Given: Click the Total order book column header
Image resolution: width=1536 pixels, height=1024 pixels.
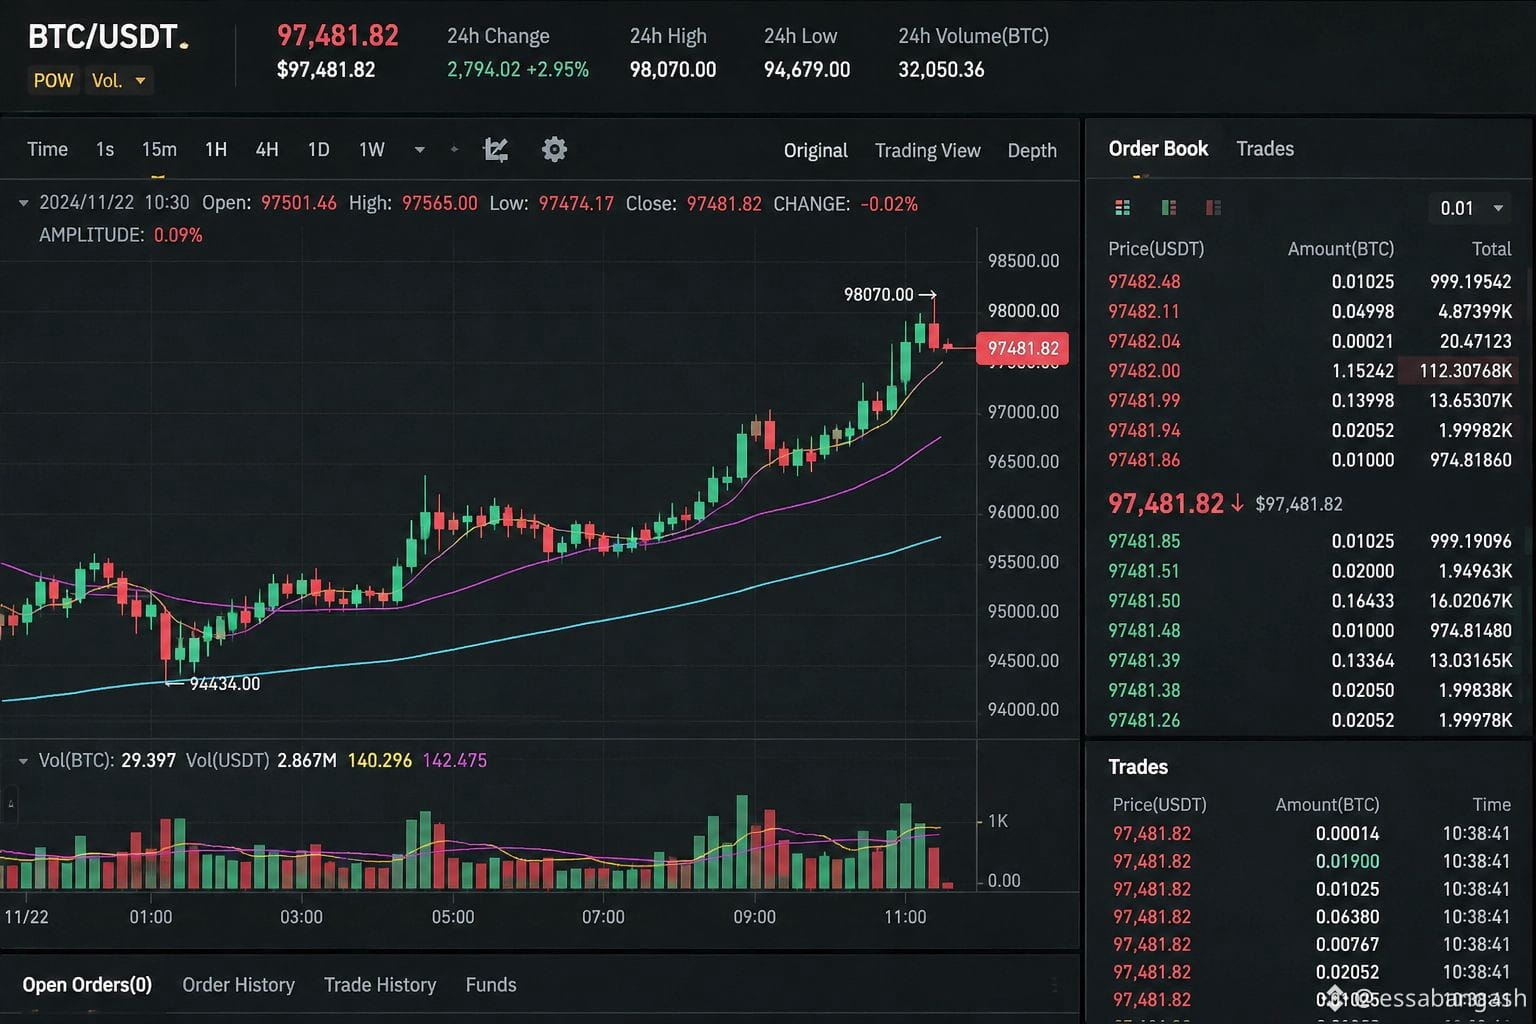Looking at the screenshot, I should coord(1491,249).
